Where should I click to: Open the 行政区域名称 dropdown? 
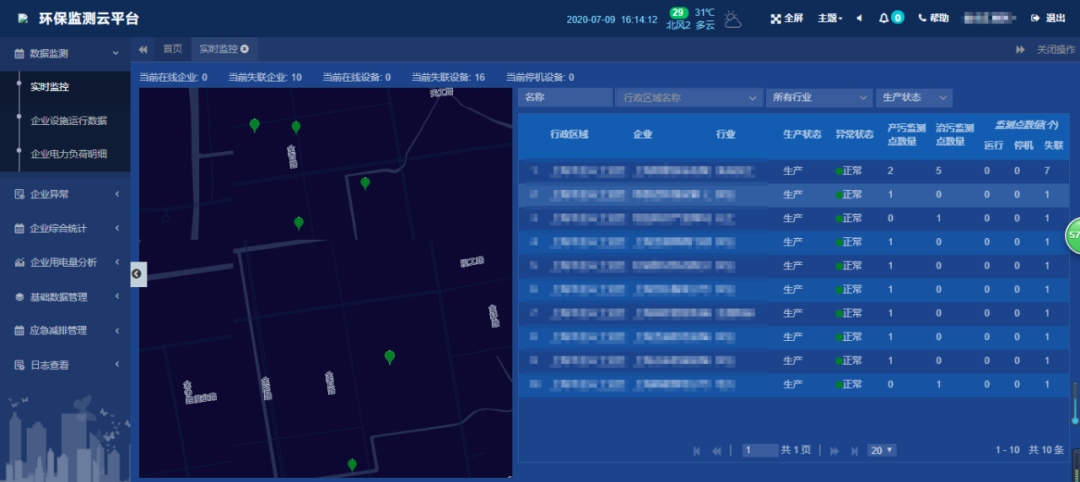click(x=689, y=98)
